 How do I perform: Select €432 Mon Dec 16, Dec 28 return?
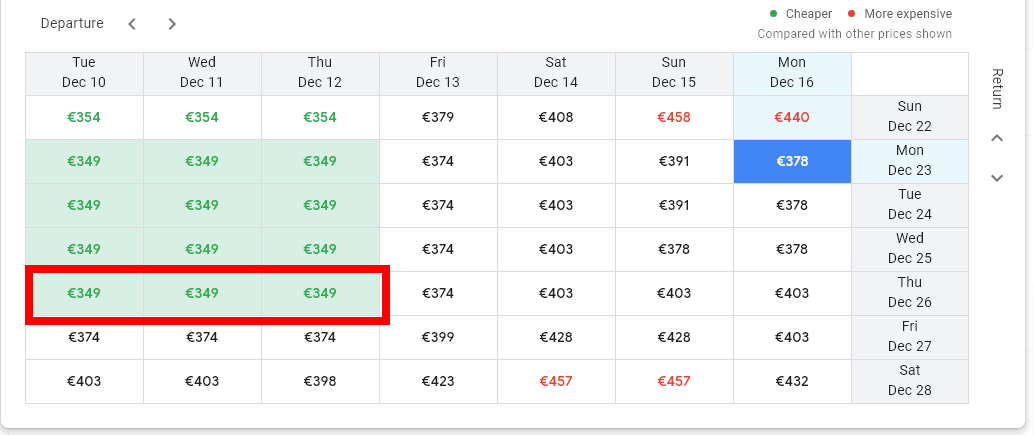(792, 381)
